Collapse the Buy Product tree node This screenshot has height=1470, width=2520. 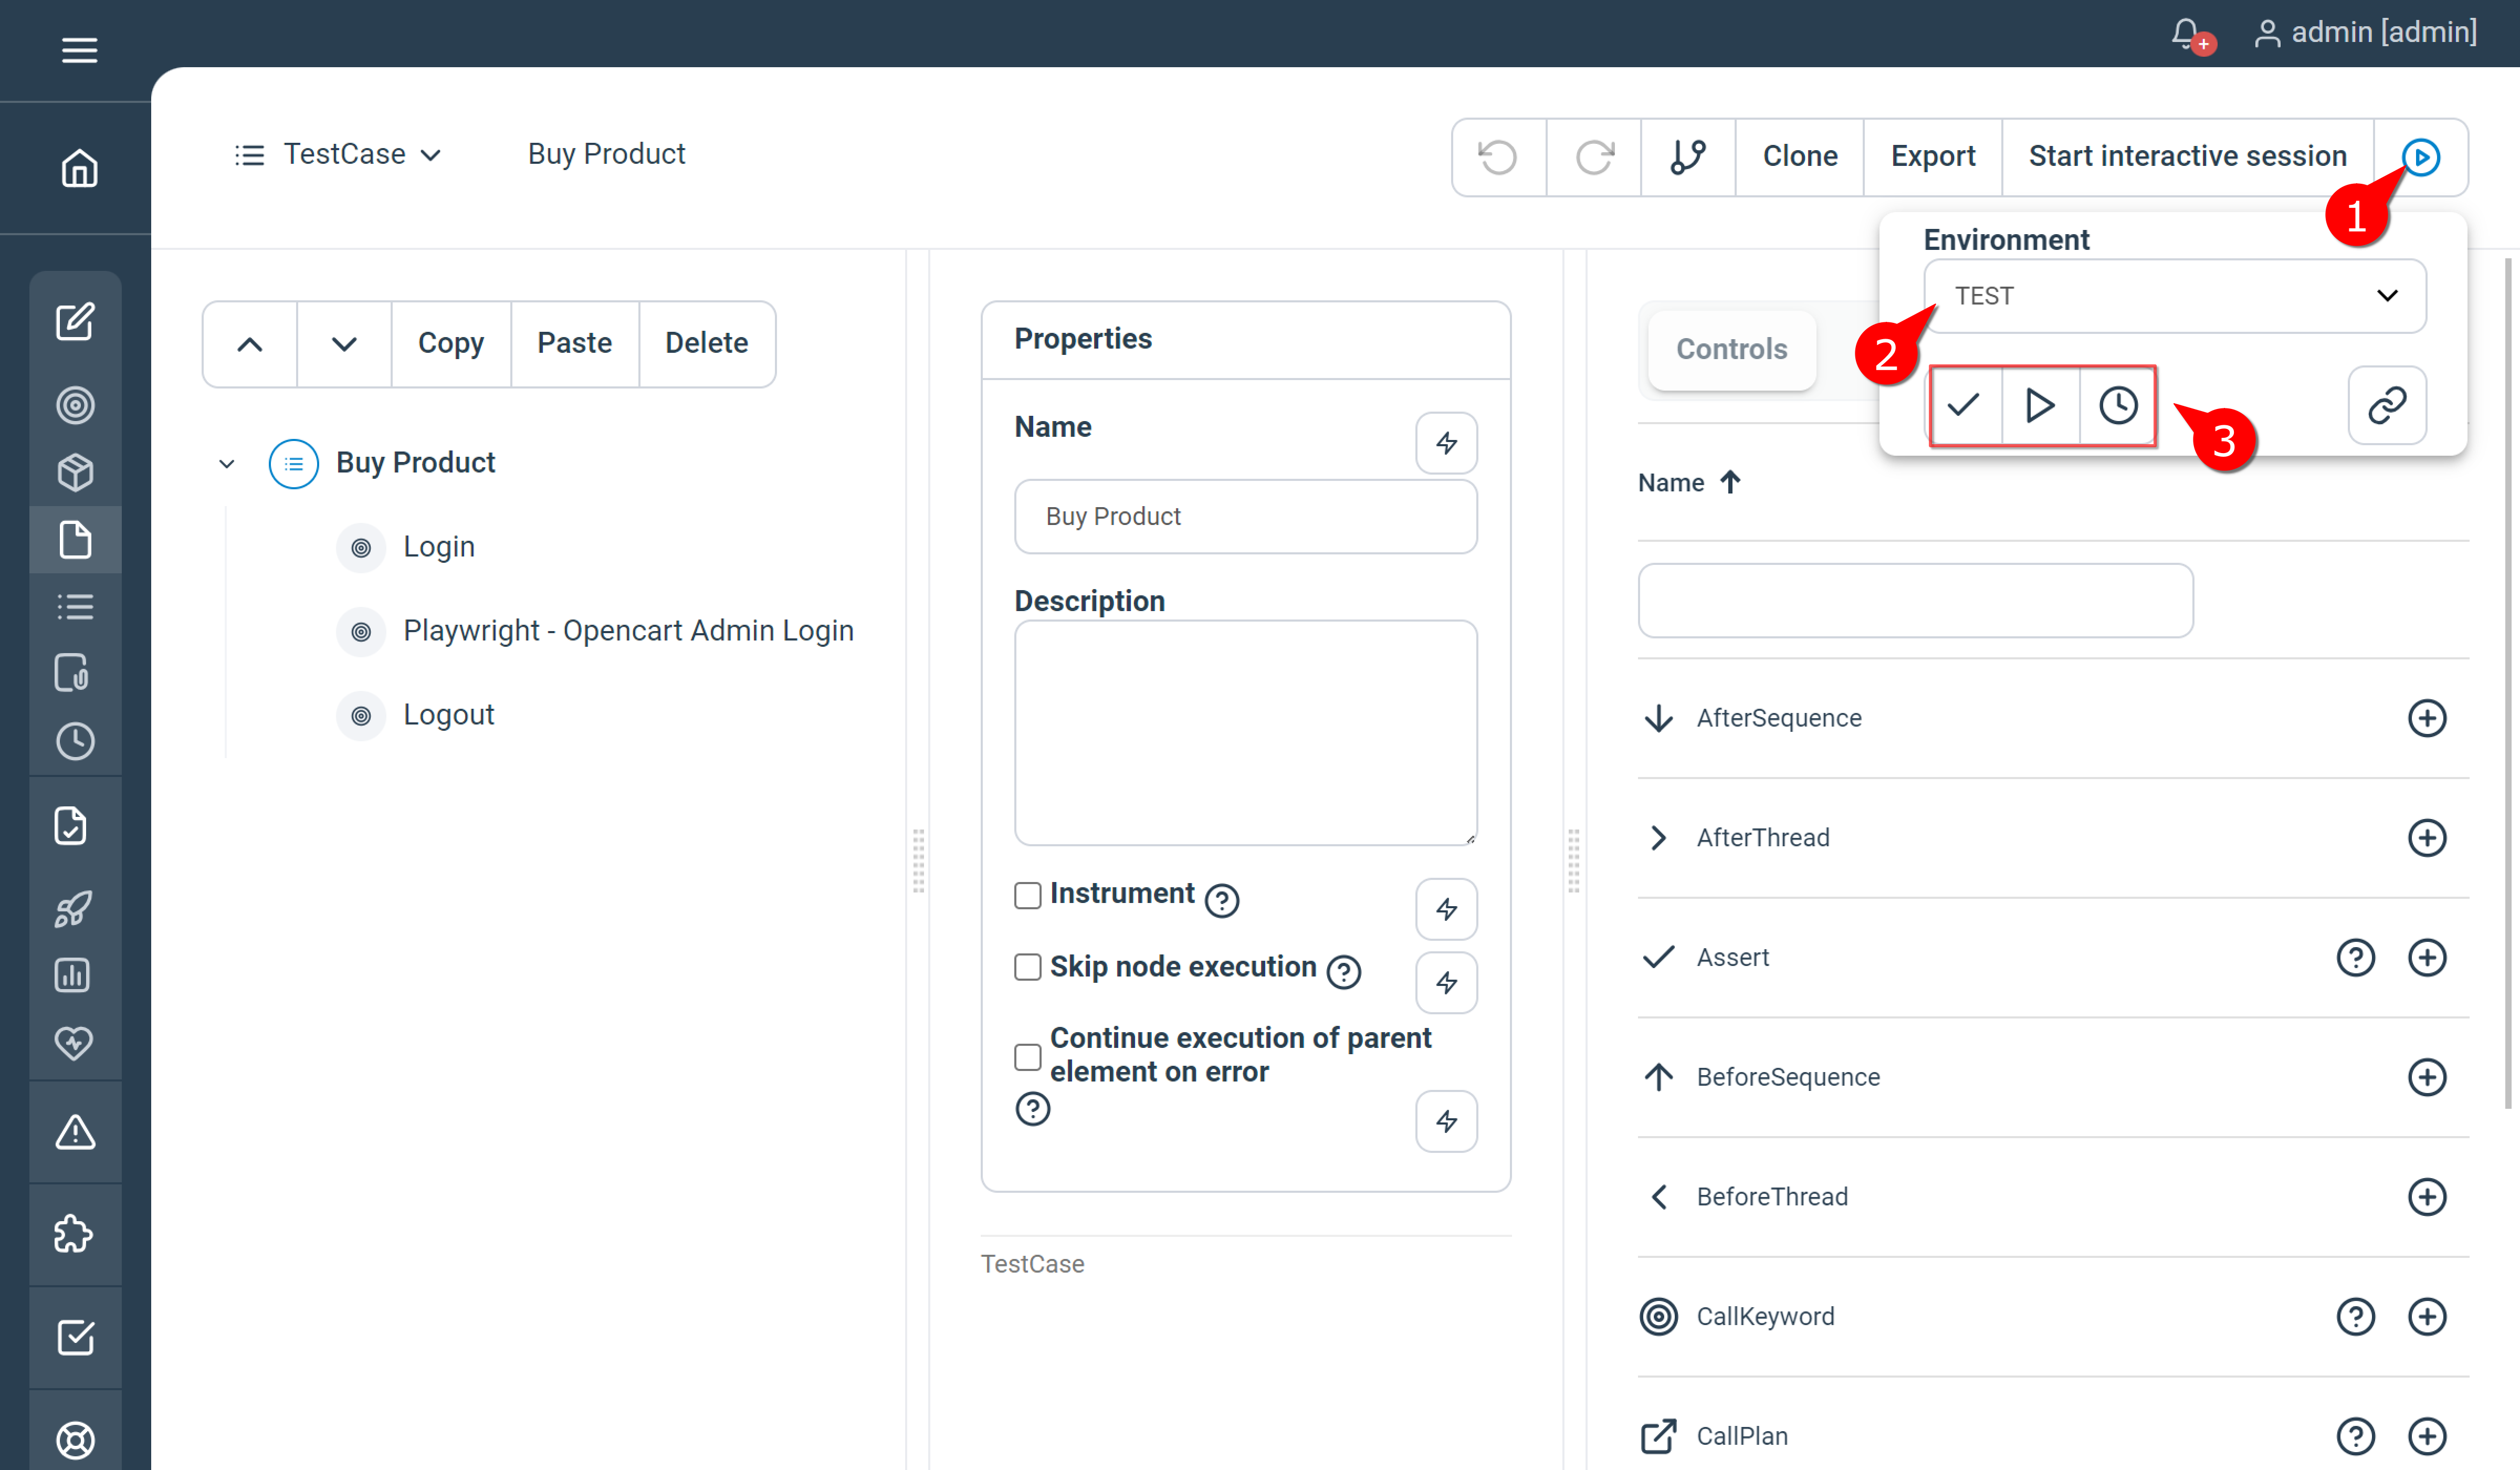tap(226, 463)
